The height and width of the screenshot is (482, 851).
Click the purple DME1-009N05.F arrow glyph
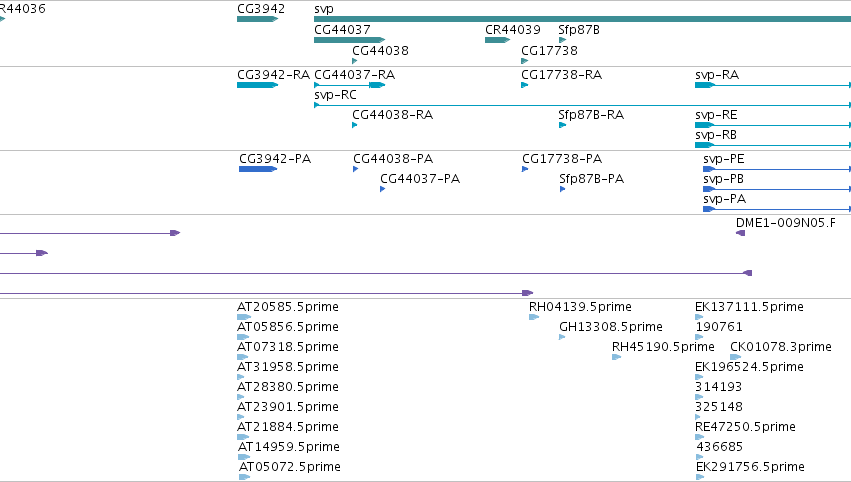740,233
